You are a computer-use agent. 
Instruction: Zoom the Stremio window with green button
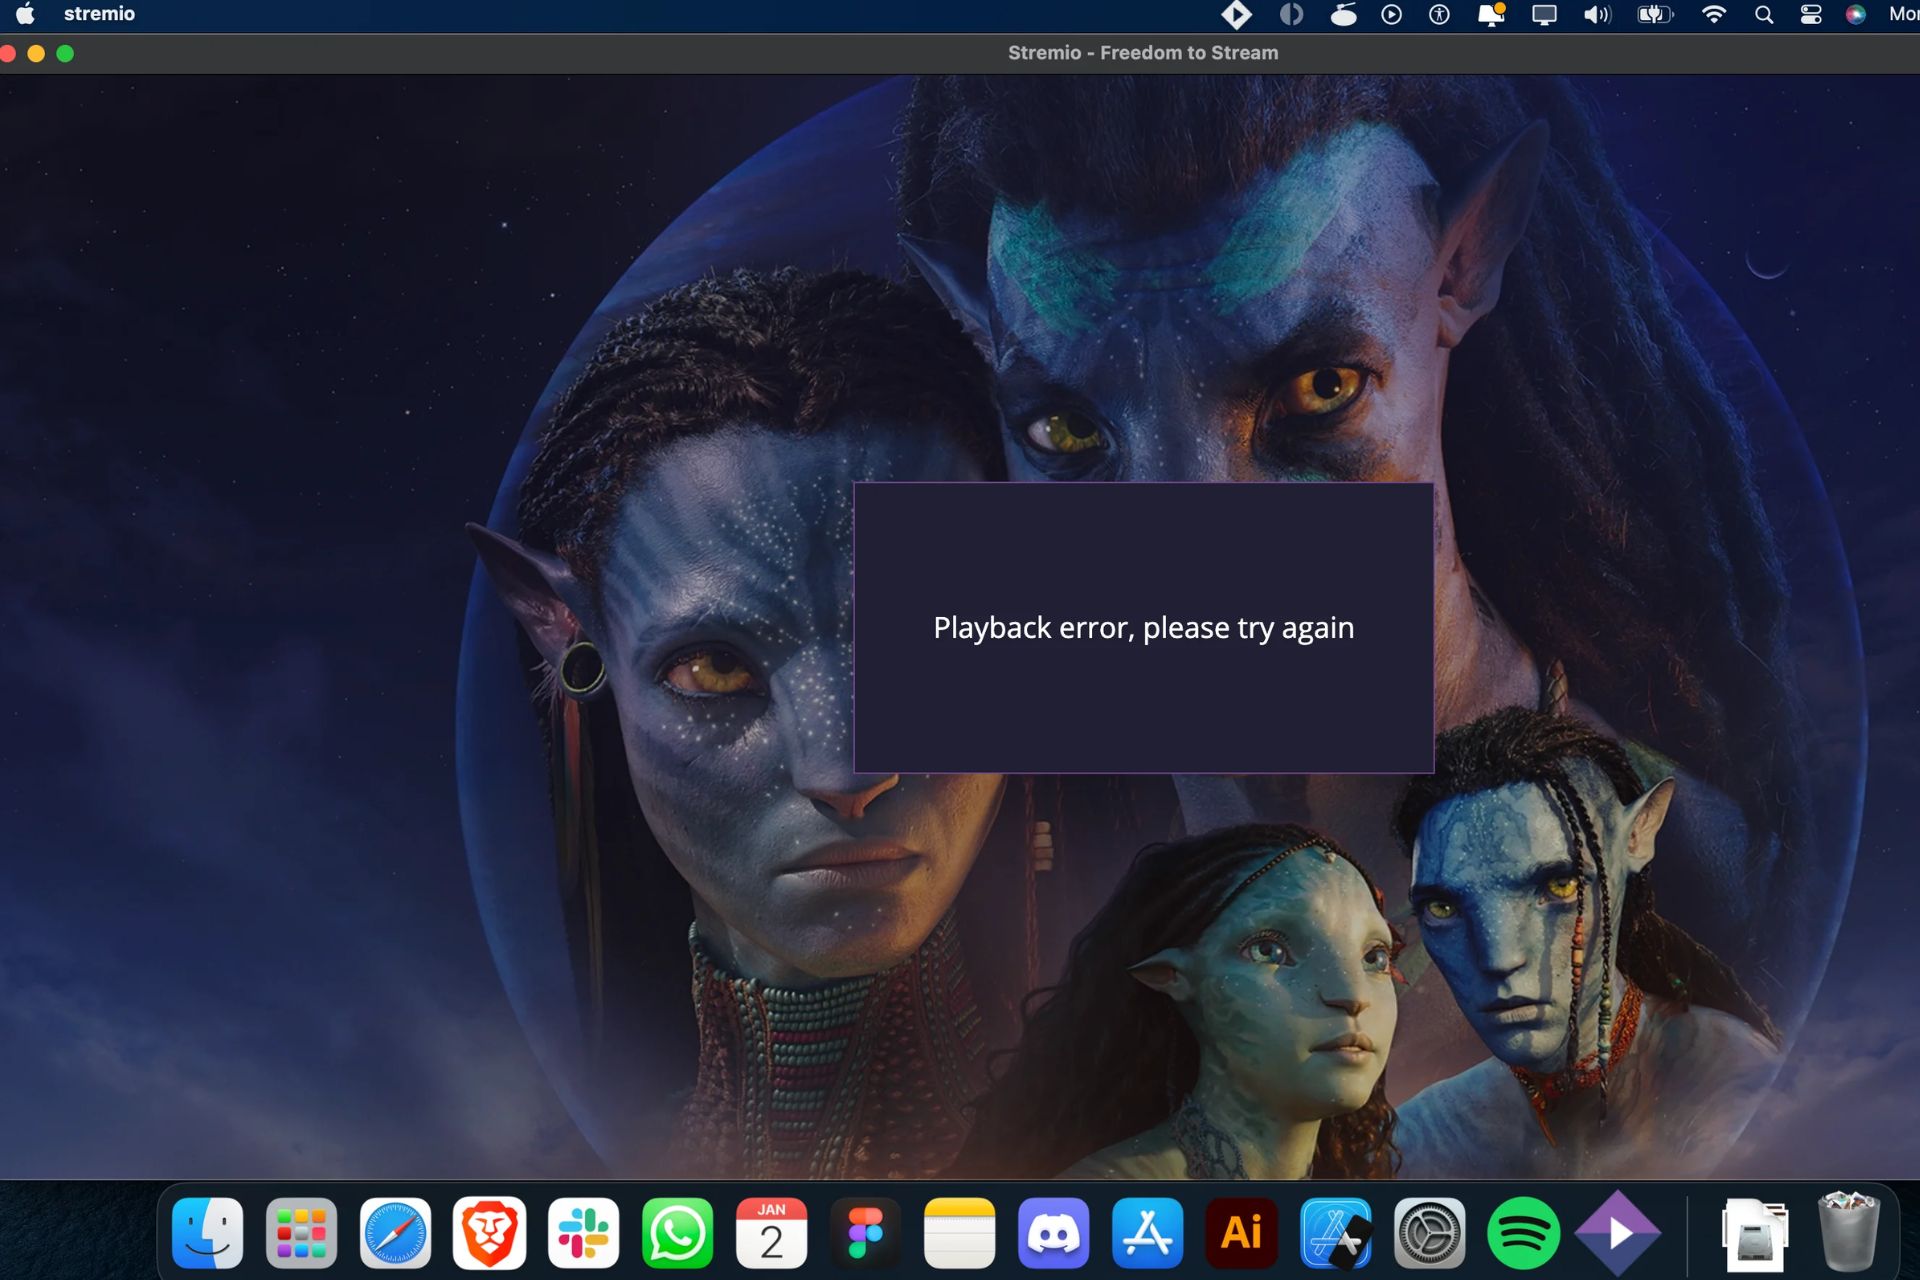[x=65, y=54]
